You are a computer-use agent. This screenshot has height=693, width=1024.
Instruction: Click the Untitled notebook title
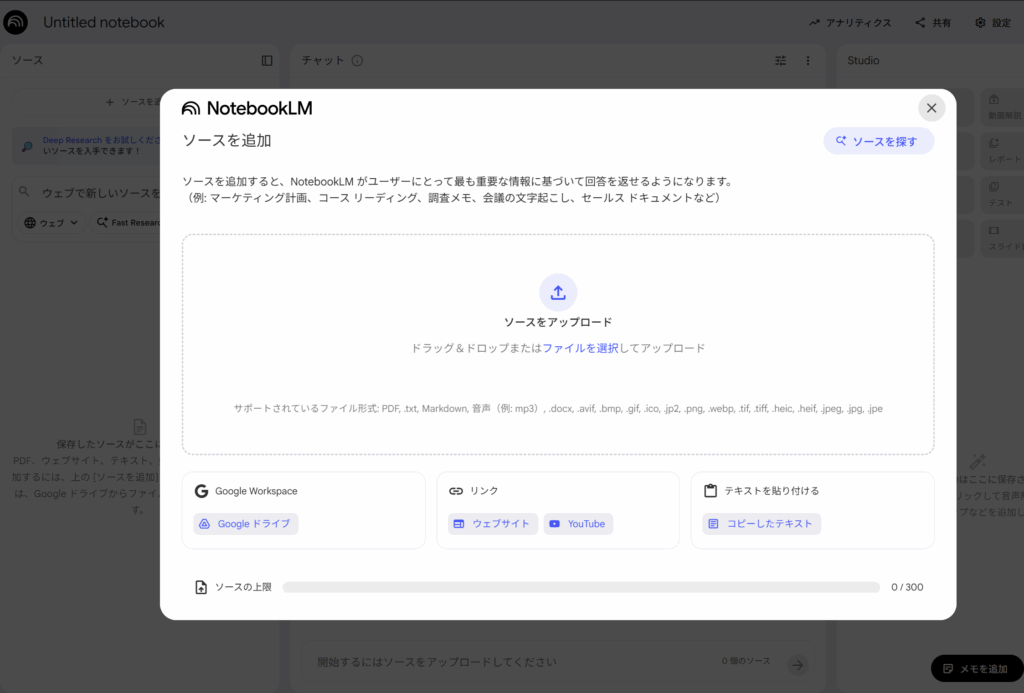tap(104, 22)
